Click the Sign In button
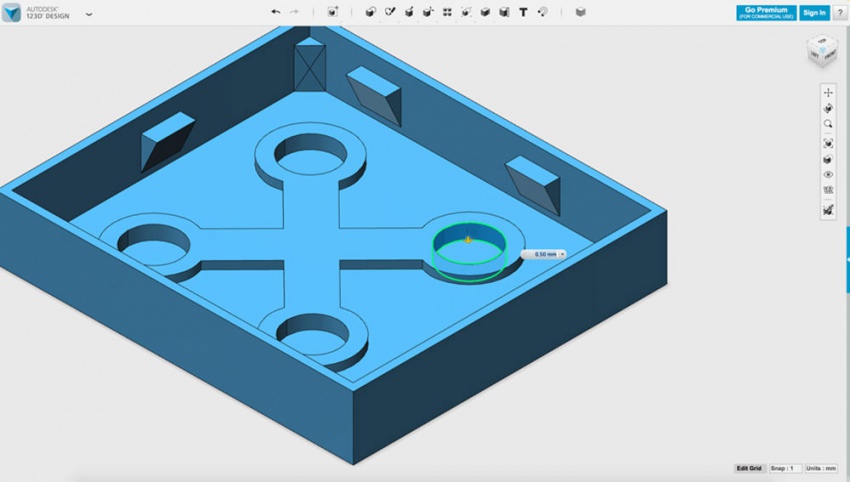Viewport: 850px width, 482px height. (814, 12)
